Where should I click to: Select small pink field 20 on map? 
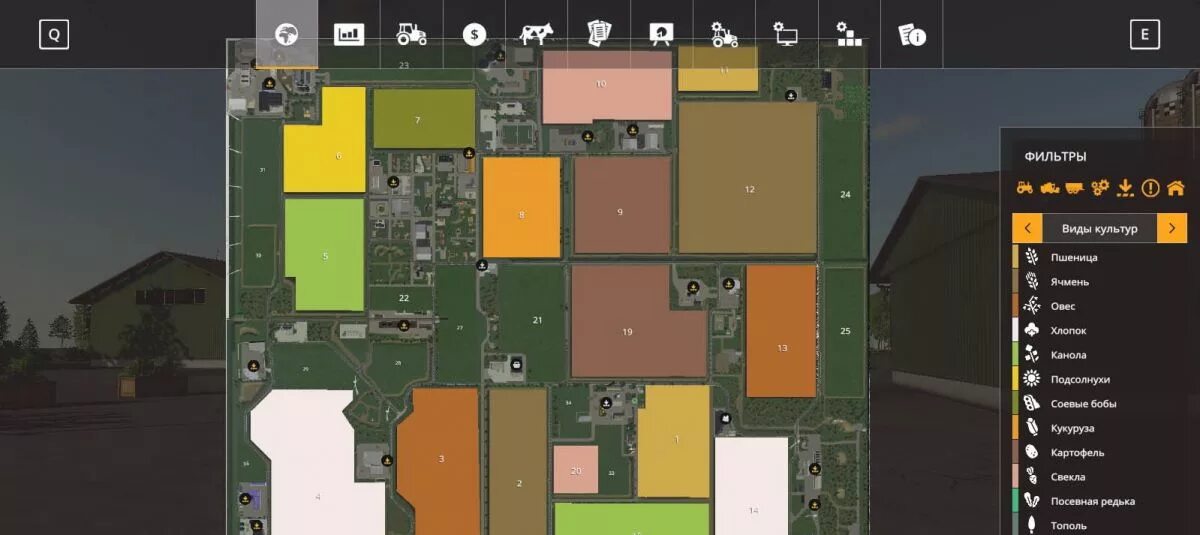576,469
